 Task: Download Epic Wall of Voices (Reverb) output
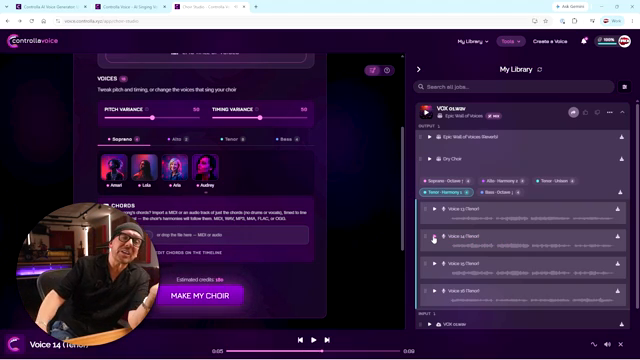(x=621, y=137)
